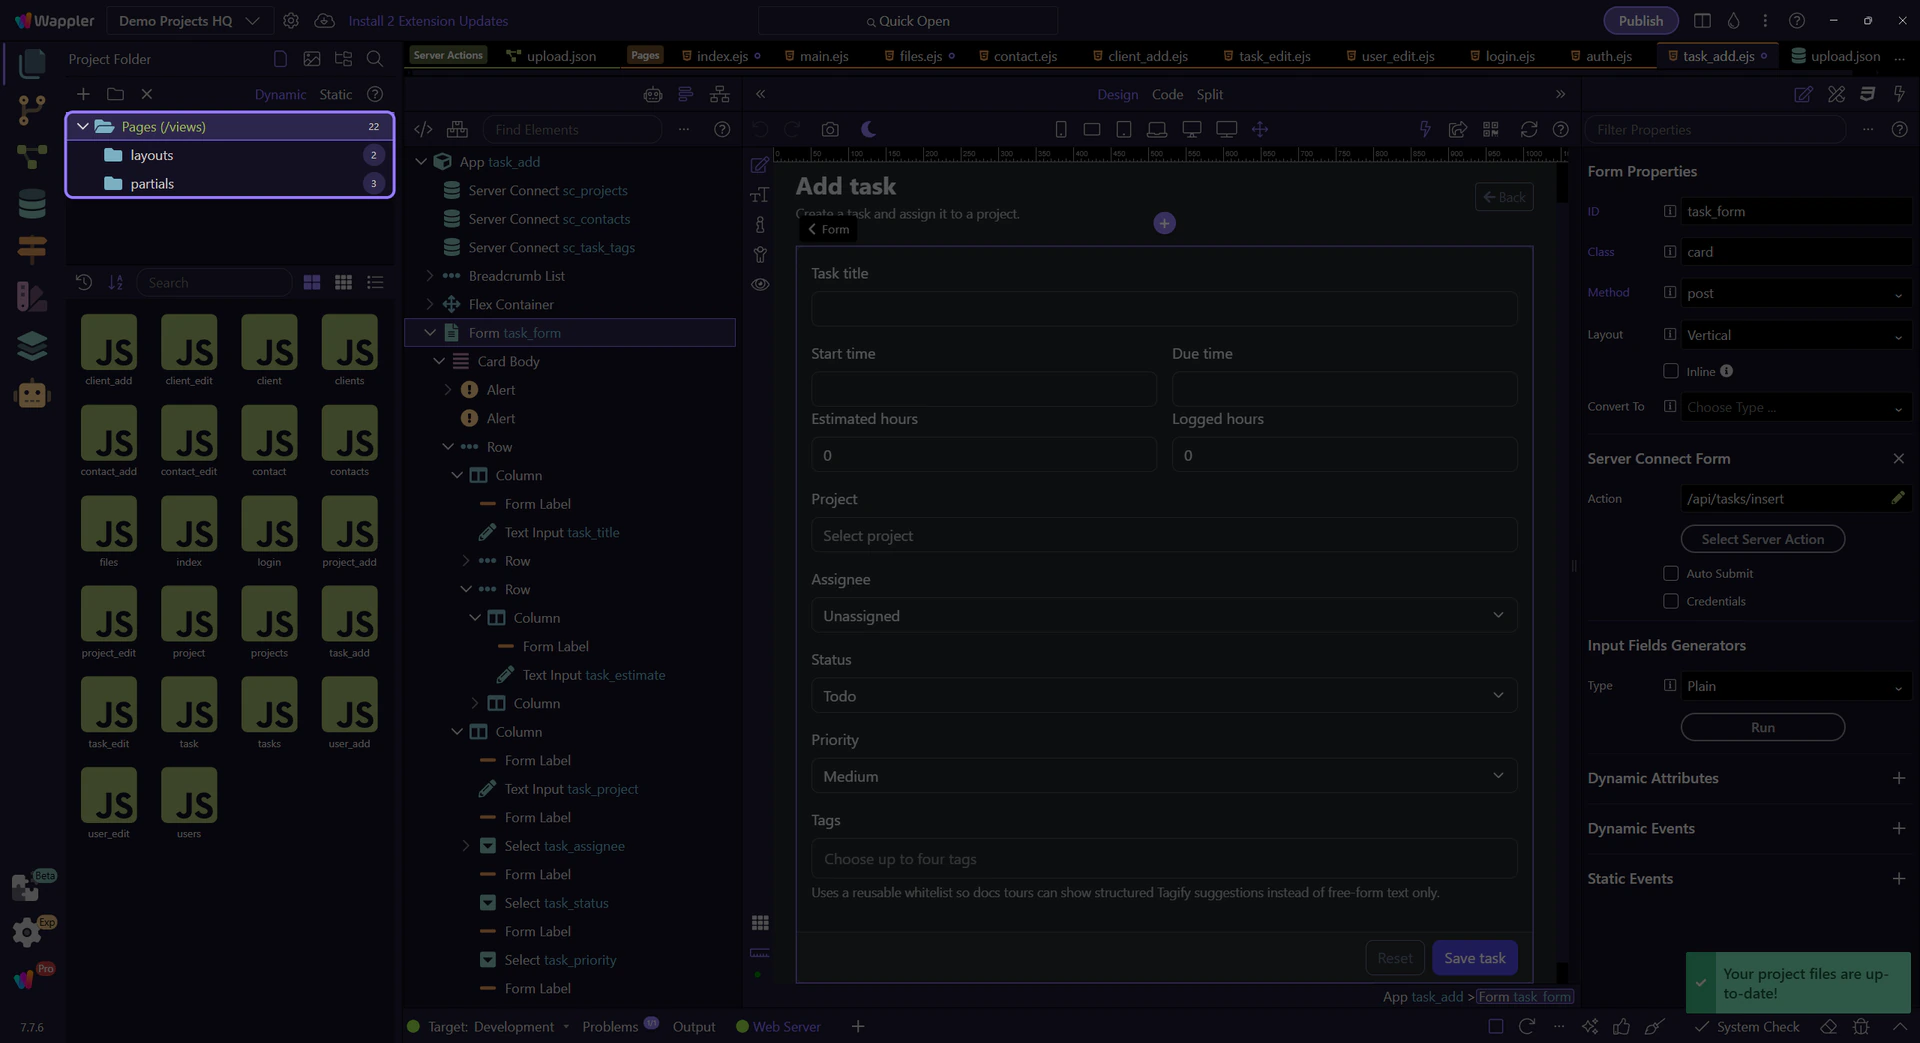This screenshot has width=1920, height=1043.
Task: Expand the Breadcrumb List tree node
Action: [430, 276]
